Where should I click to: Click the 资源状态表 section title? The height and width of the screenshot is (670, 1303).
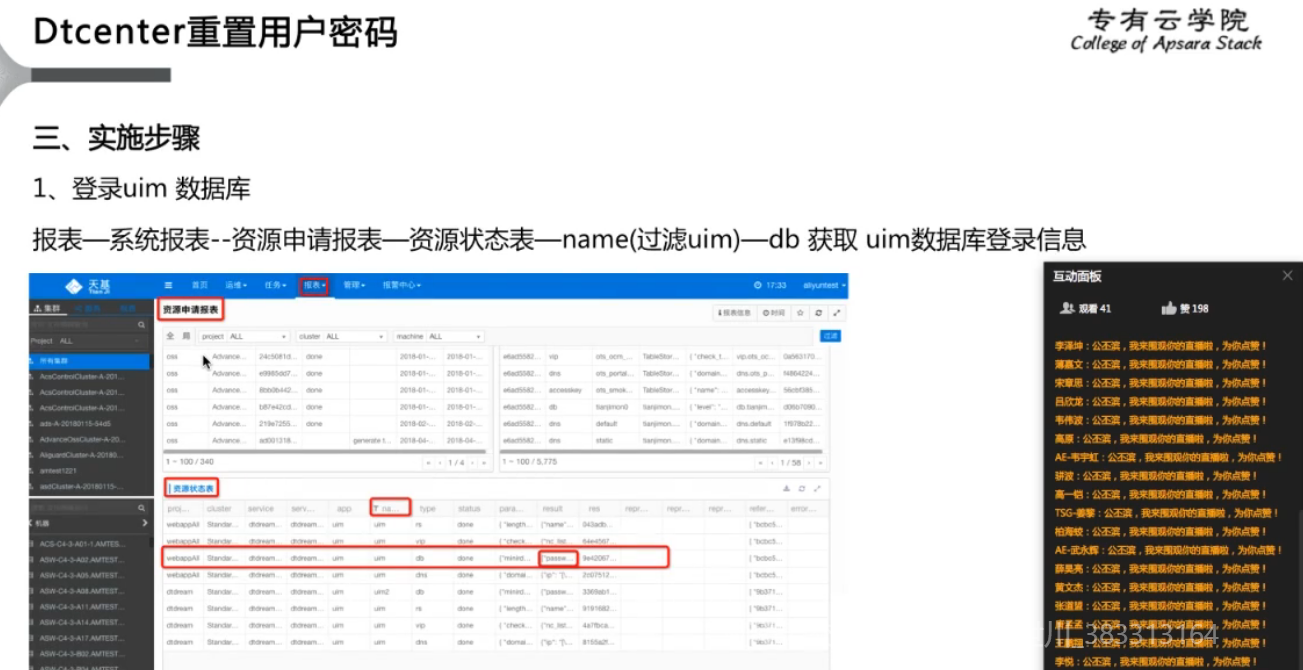pyautogui.click(x=192, y=488)
